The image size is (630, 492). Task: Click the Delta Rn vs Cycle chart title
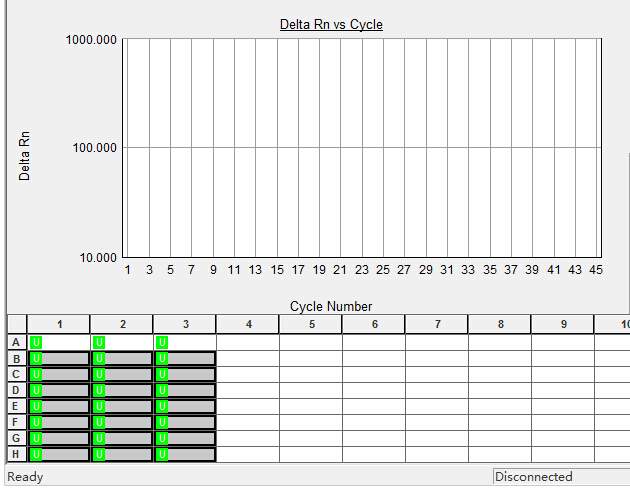331,24
